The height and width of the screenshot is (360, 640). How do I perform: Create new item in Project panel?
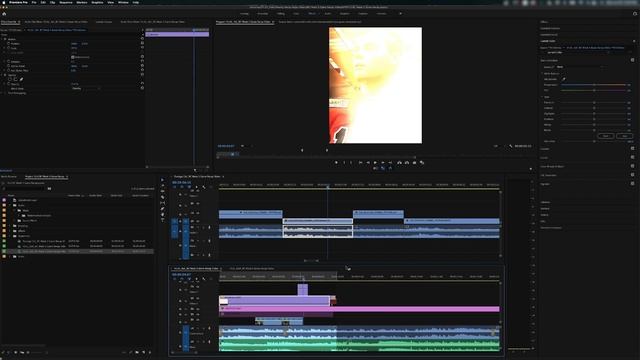pyautogui.click(x=143, y=352)
